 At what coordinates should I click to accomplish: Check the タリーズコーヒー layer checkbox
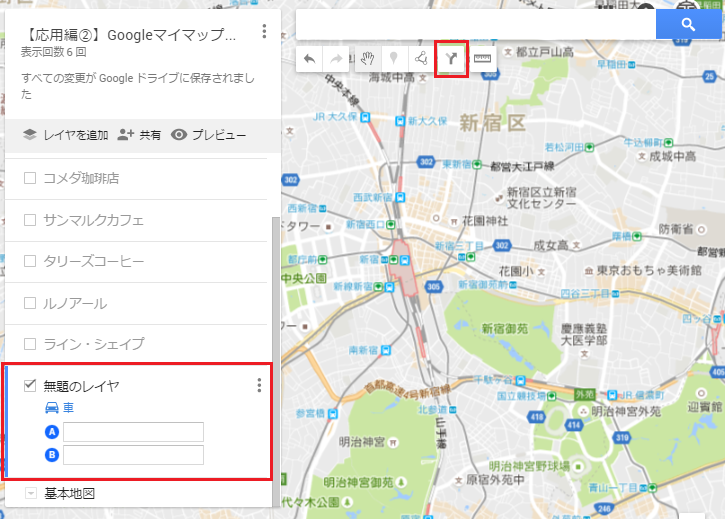(30, 261)
